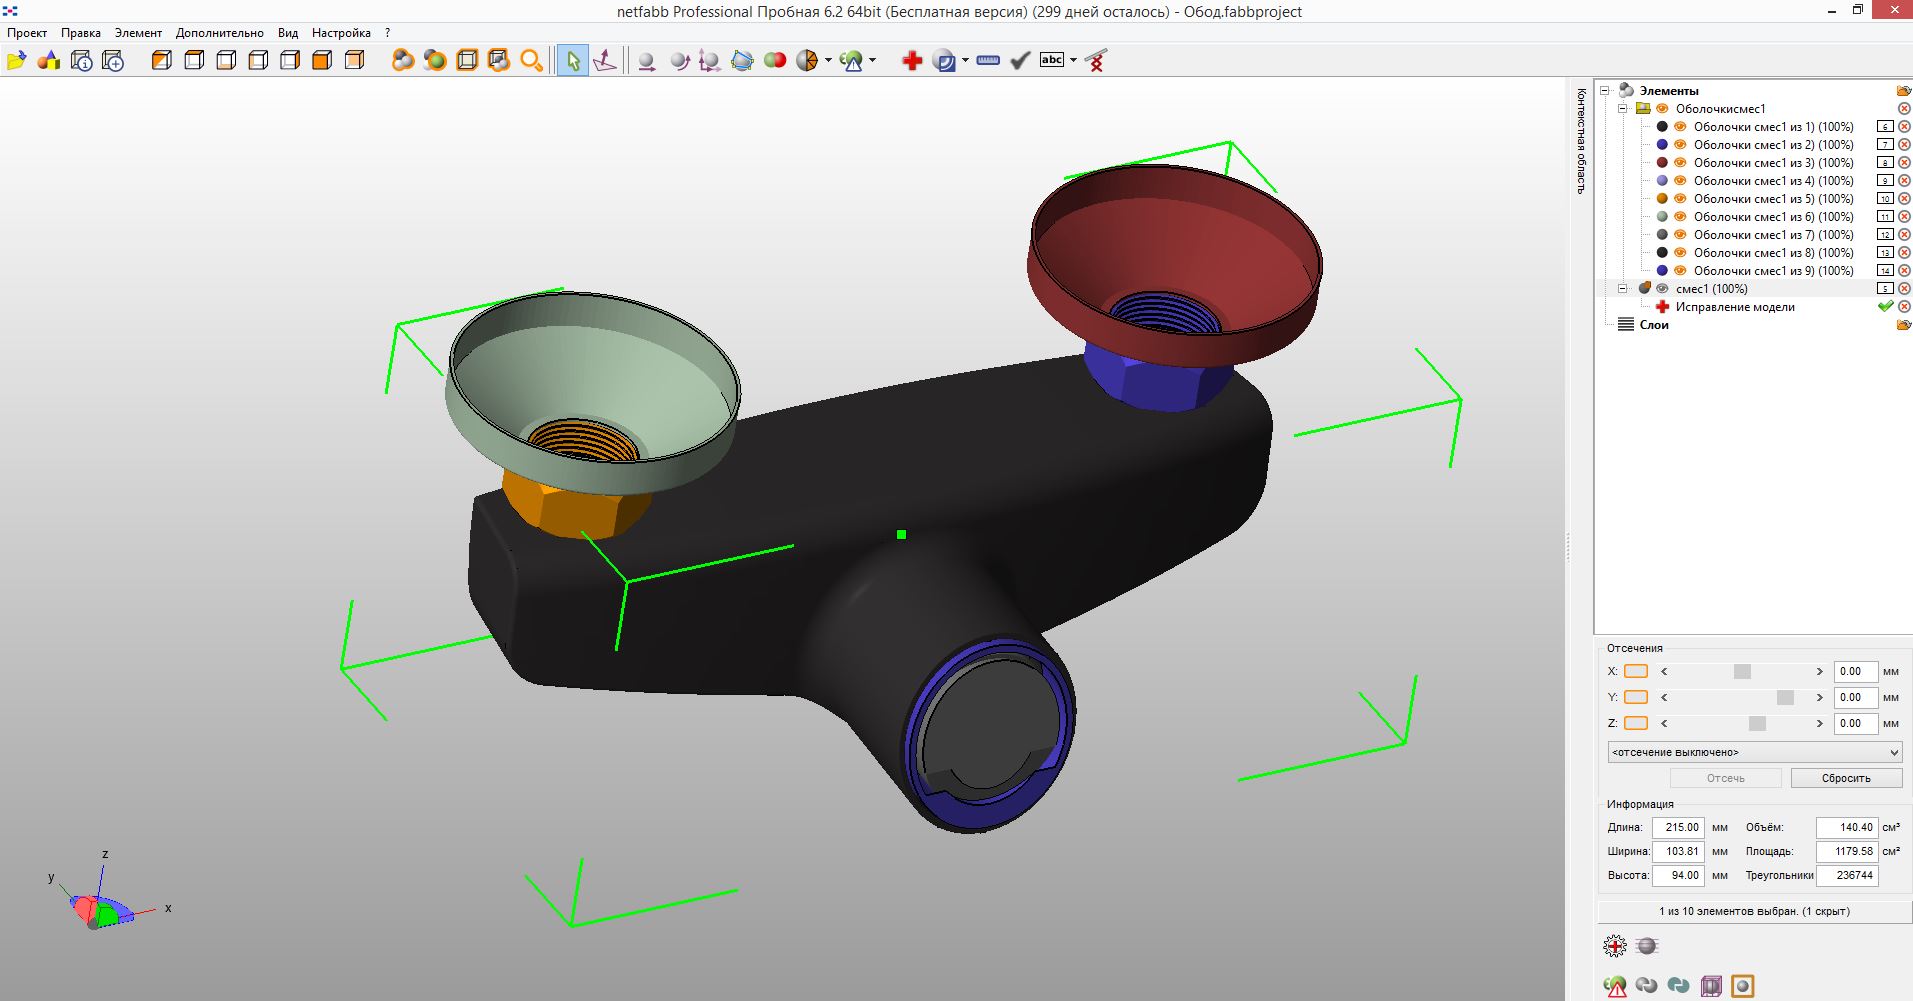Open the Вид menu
This screenshot has height=1001, width=1913.
288,33
